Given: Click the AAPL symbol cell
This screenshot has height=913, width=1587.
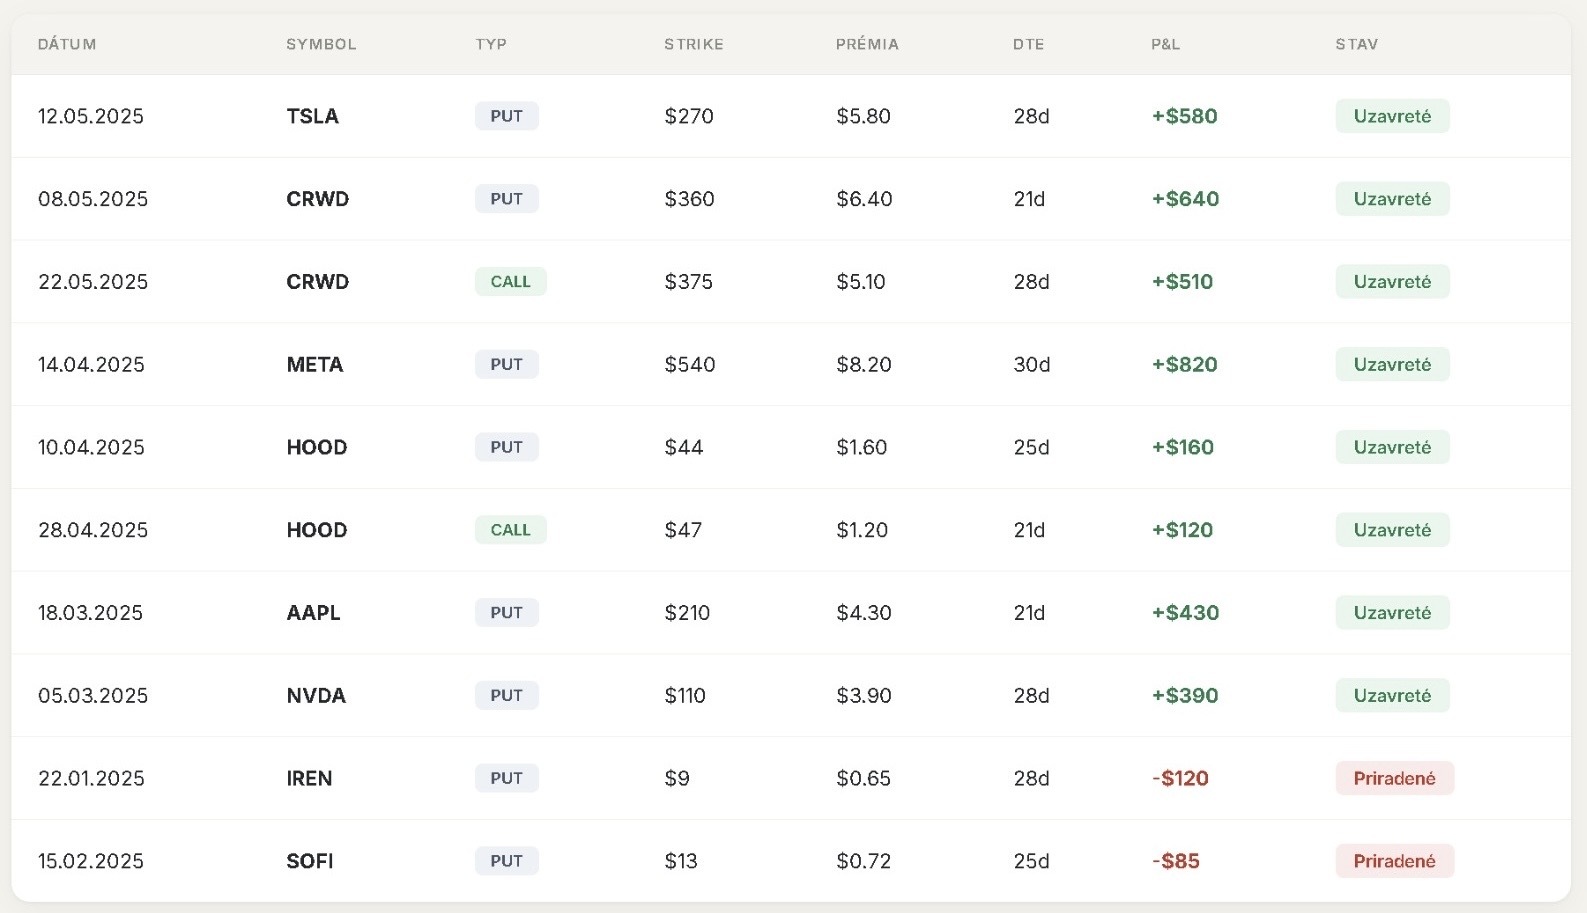Looking at the screenshot, I should pyautogui.click(x=314, y=613).
